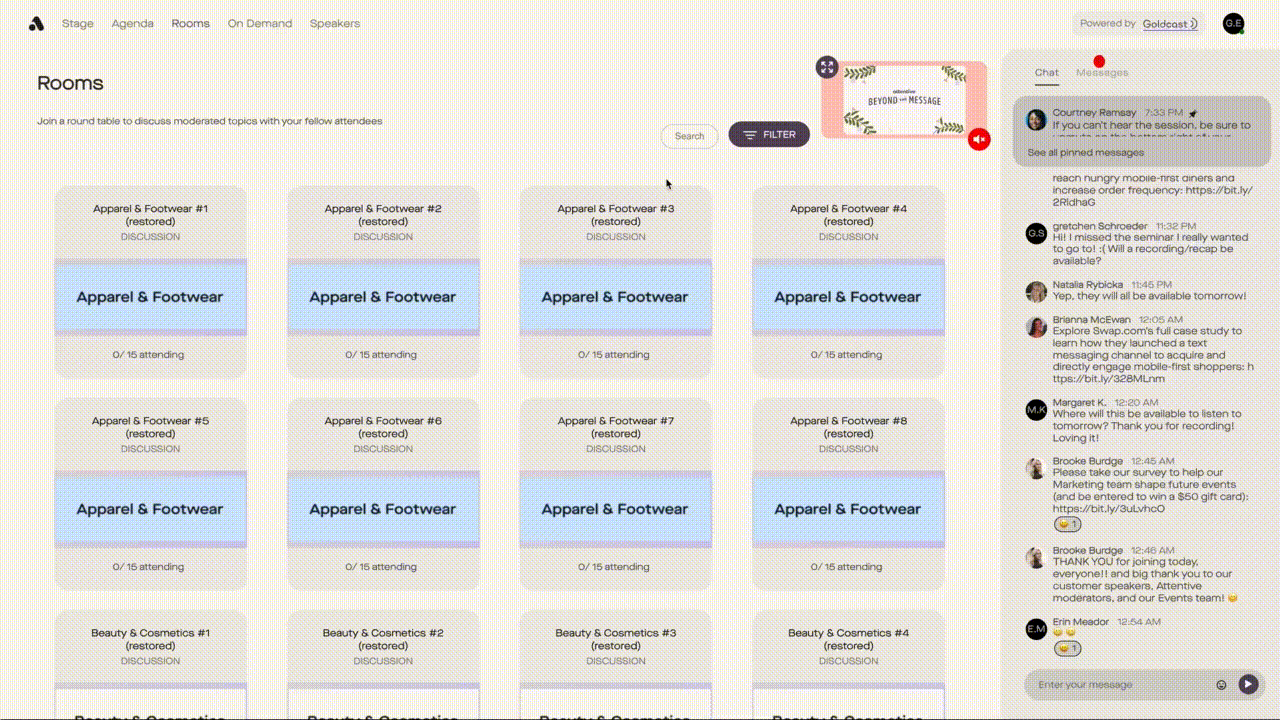Click Brooke Burdge's avatar on the THANK YOU message
1280x720 pixels.
tap(1036, 557)
